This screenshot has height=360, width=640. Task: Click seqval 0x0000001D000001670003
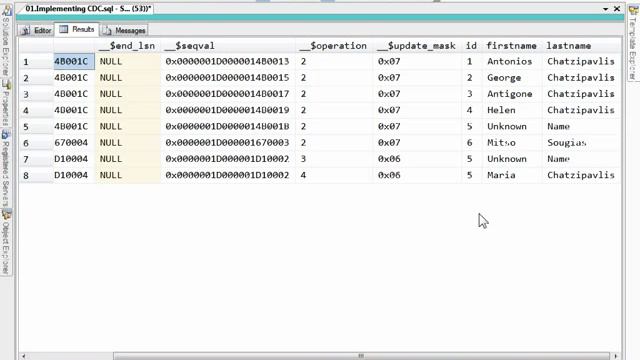pos(228,143)
